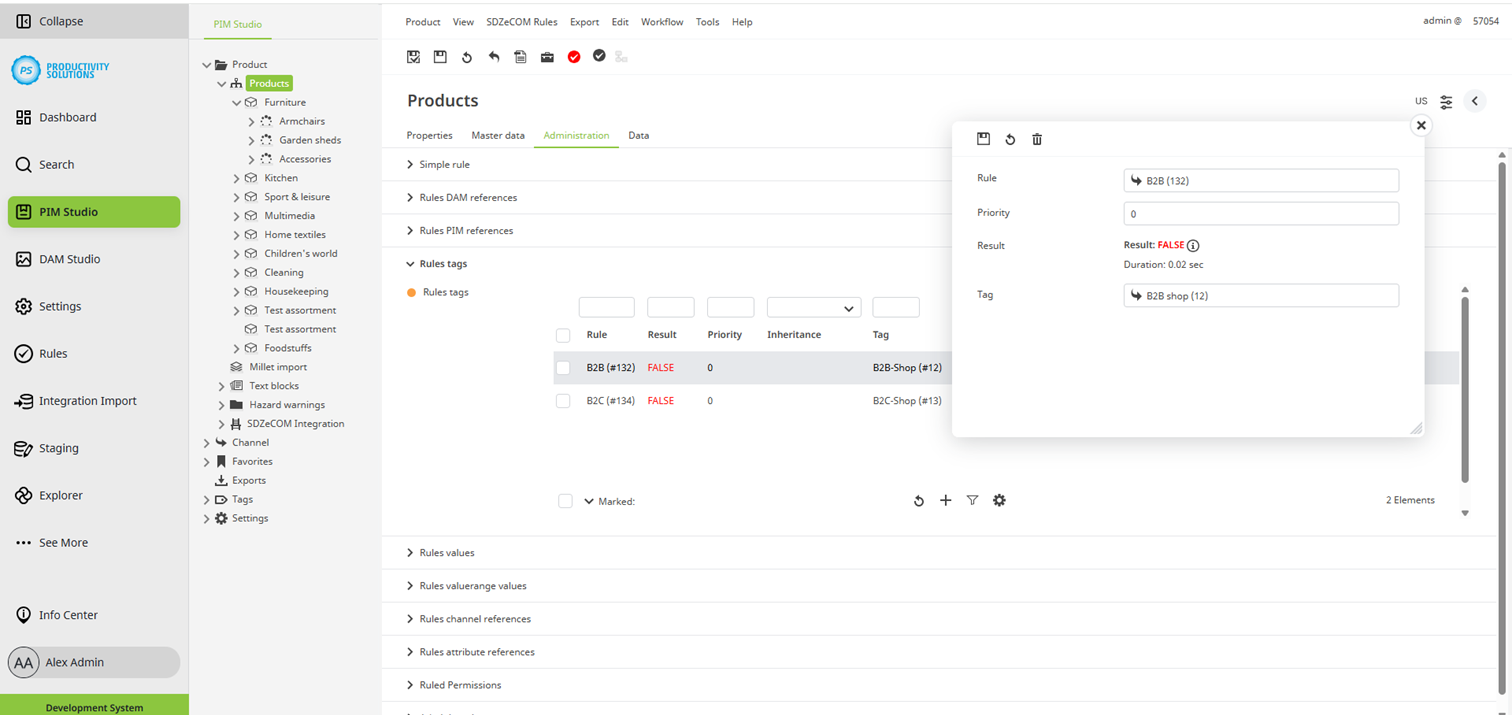
Task: Expand the Kitchen tree node
Action: (237, 178)
